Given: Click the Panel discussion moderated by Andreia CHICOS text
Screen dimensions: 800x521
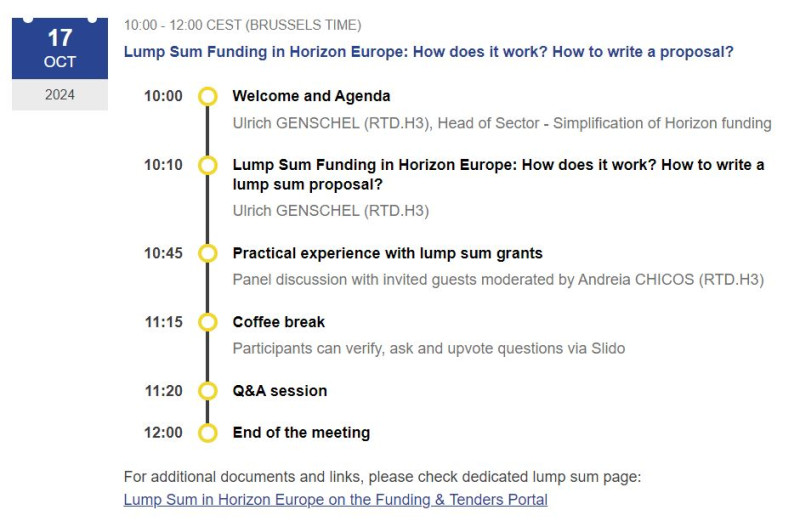Looking at the screenshot, I should coord(498,280).
